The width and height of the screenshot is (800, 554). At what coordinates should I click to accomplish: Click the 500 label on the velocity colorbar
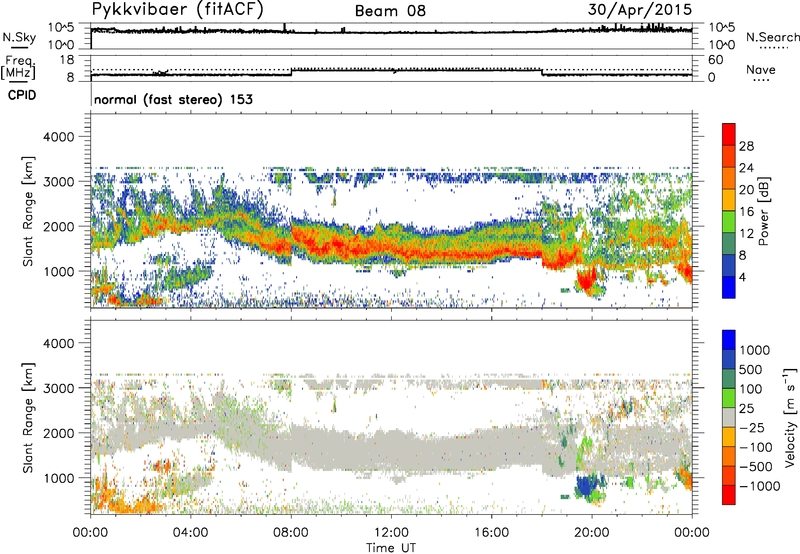(x=753, y=370)
